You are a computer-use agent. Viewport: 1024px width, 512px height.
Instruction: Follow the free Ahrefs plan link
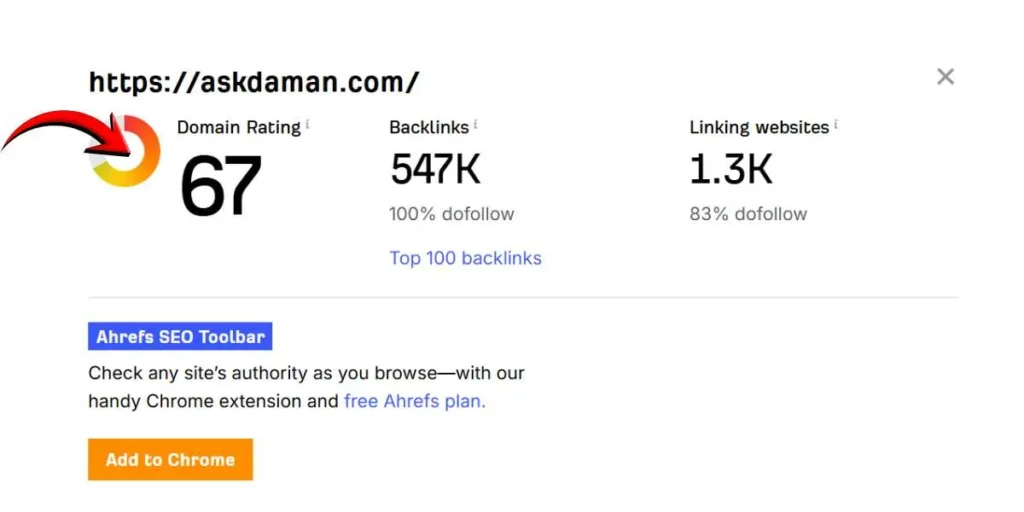click(414, 401)
